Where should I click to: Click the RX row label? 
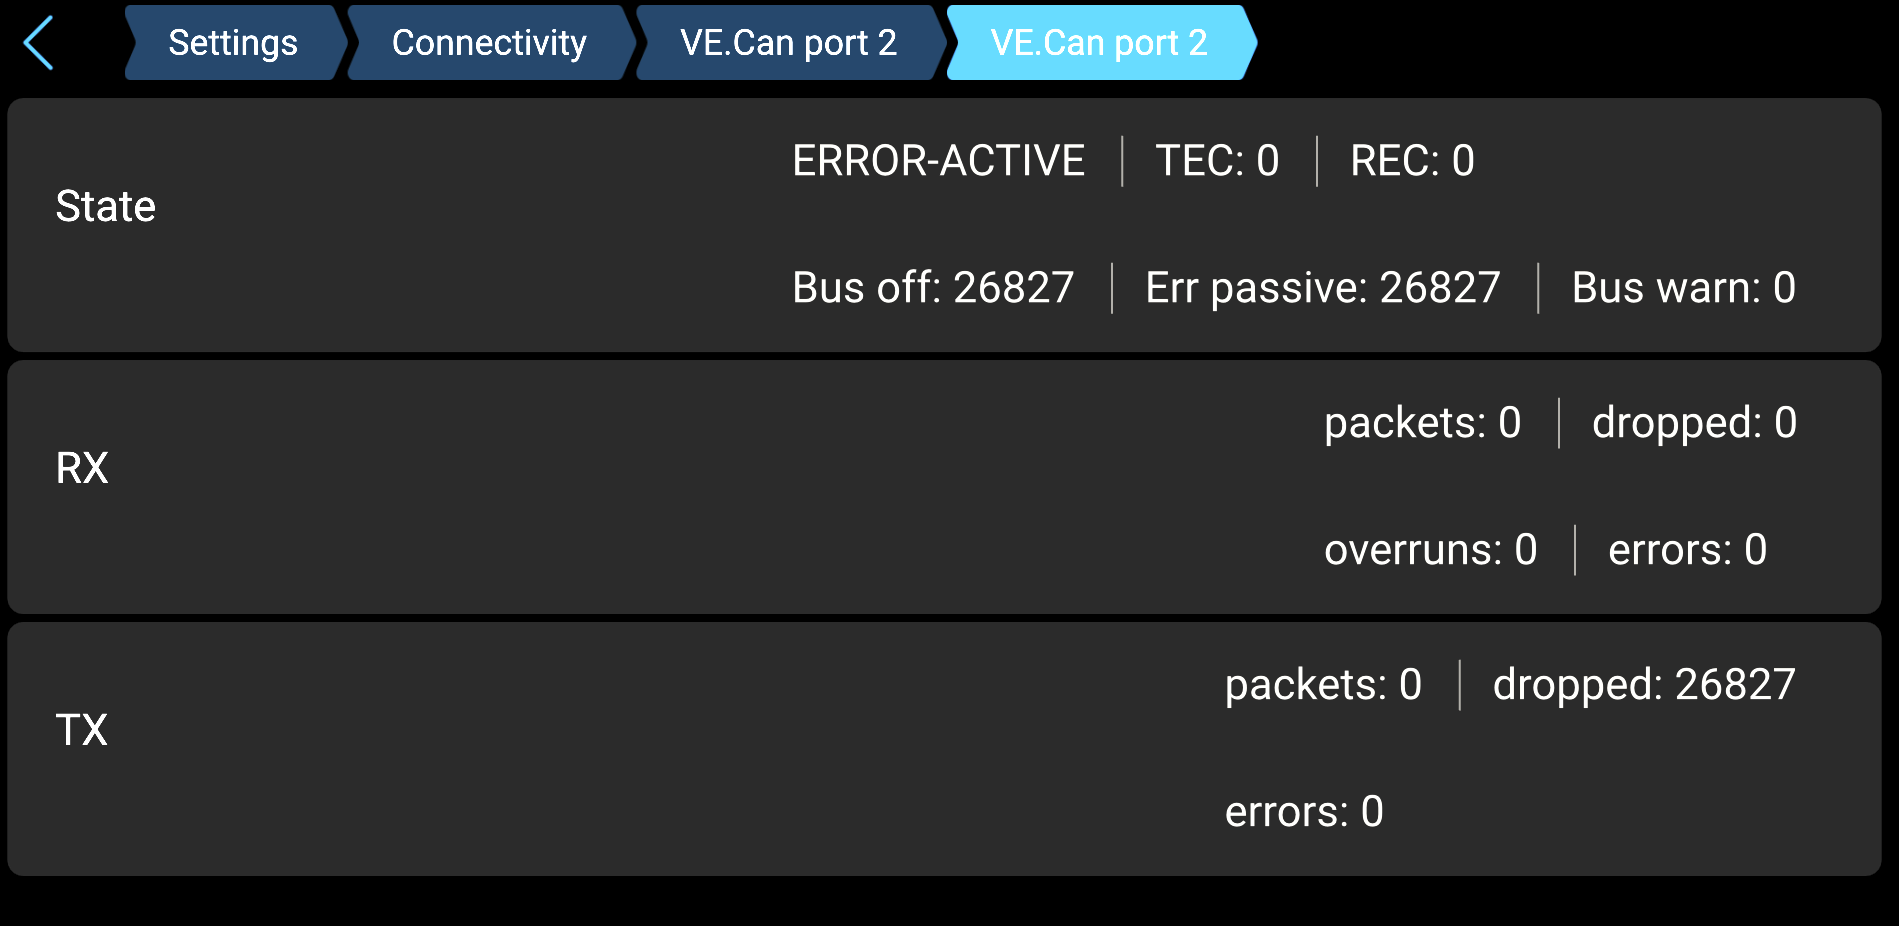pos(82,469)
